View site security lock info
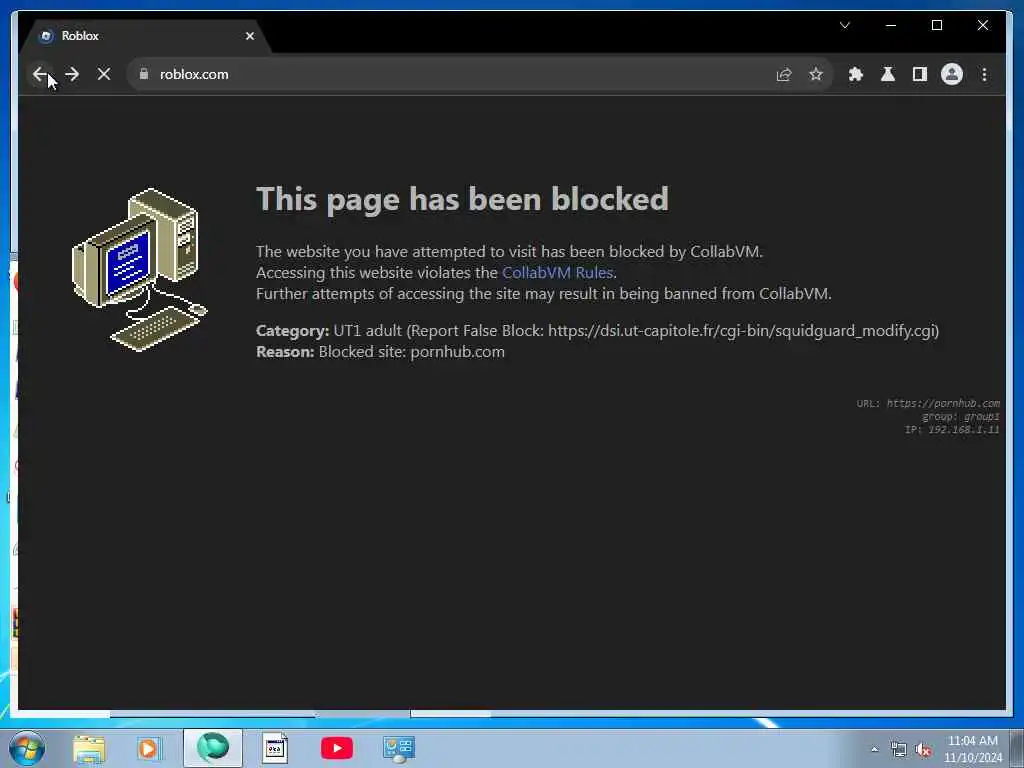 (x=144, y=74)
